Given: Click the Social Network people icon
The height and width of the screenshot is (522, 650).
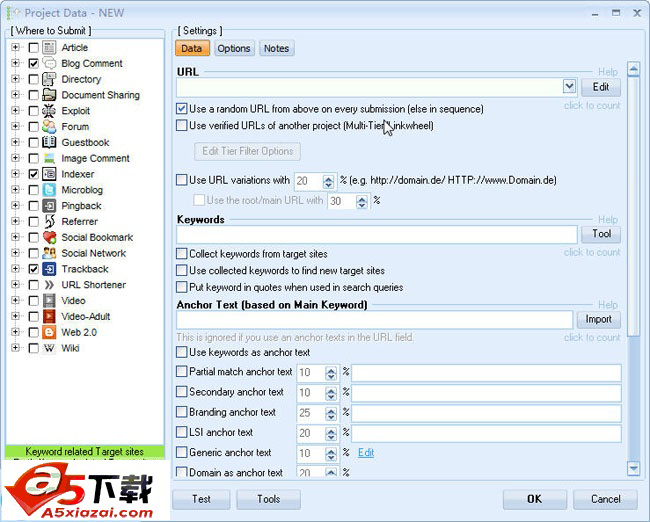Looking at the screenshot, I should pos(49,253).
